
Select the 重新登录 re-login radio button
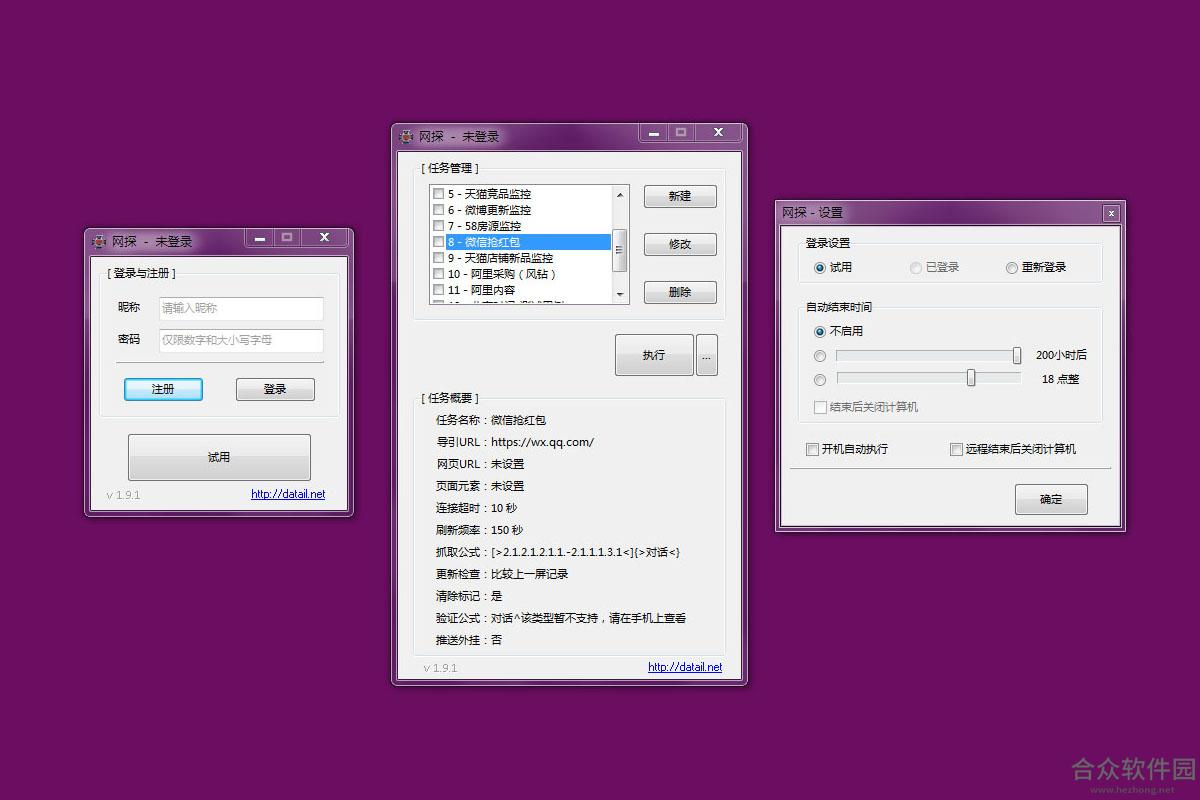[1012, 268]
